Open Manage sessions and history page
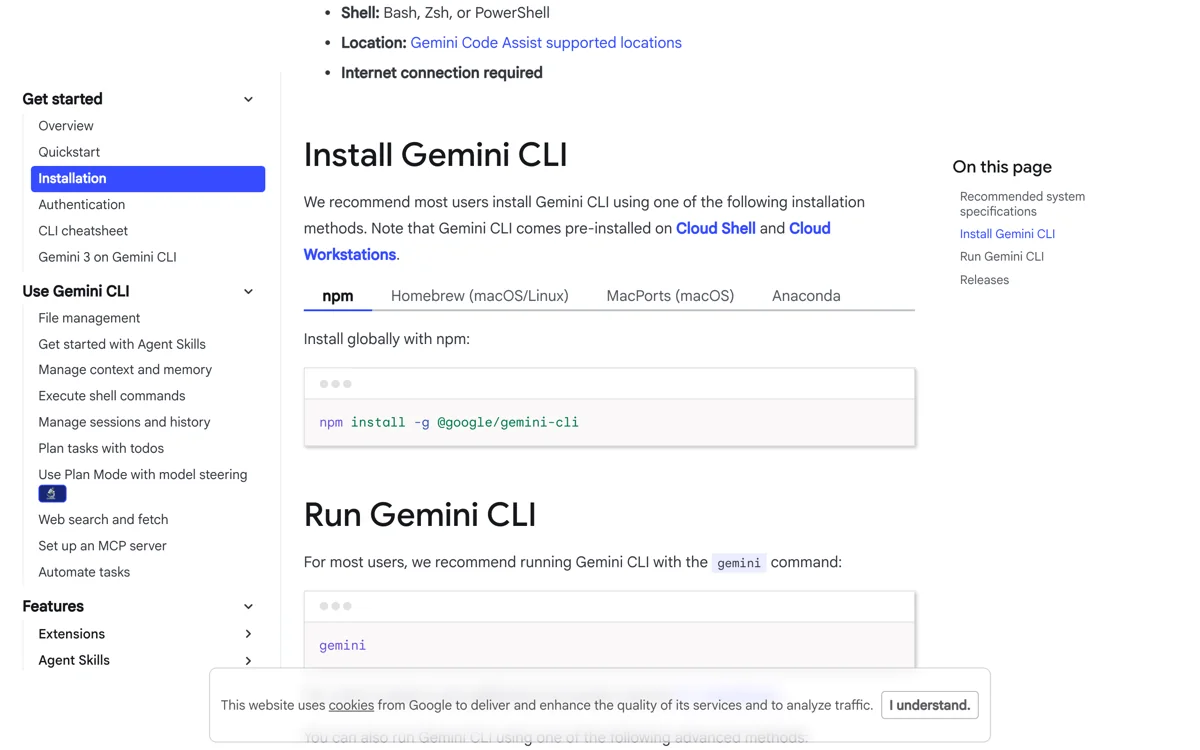The image size is (1200, 750). pos(124,422)
